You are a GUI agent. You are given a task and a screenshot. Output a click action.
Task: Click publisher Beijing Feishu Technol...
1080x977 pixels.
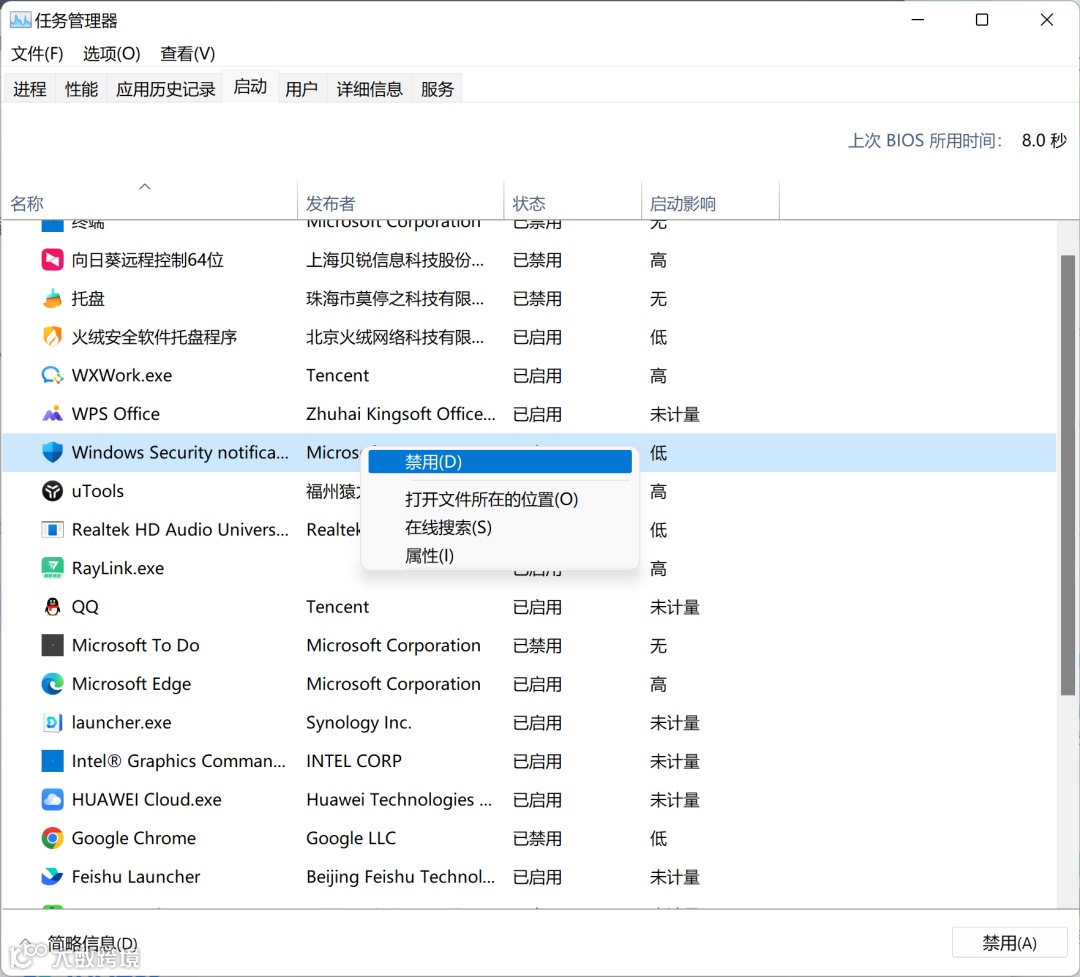[x=401, y=877]
